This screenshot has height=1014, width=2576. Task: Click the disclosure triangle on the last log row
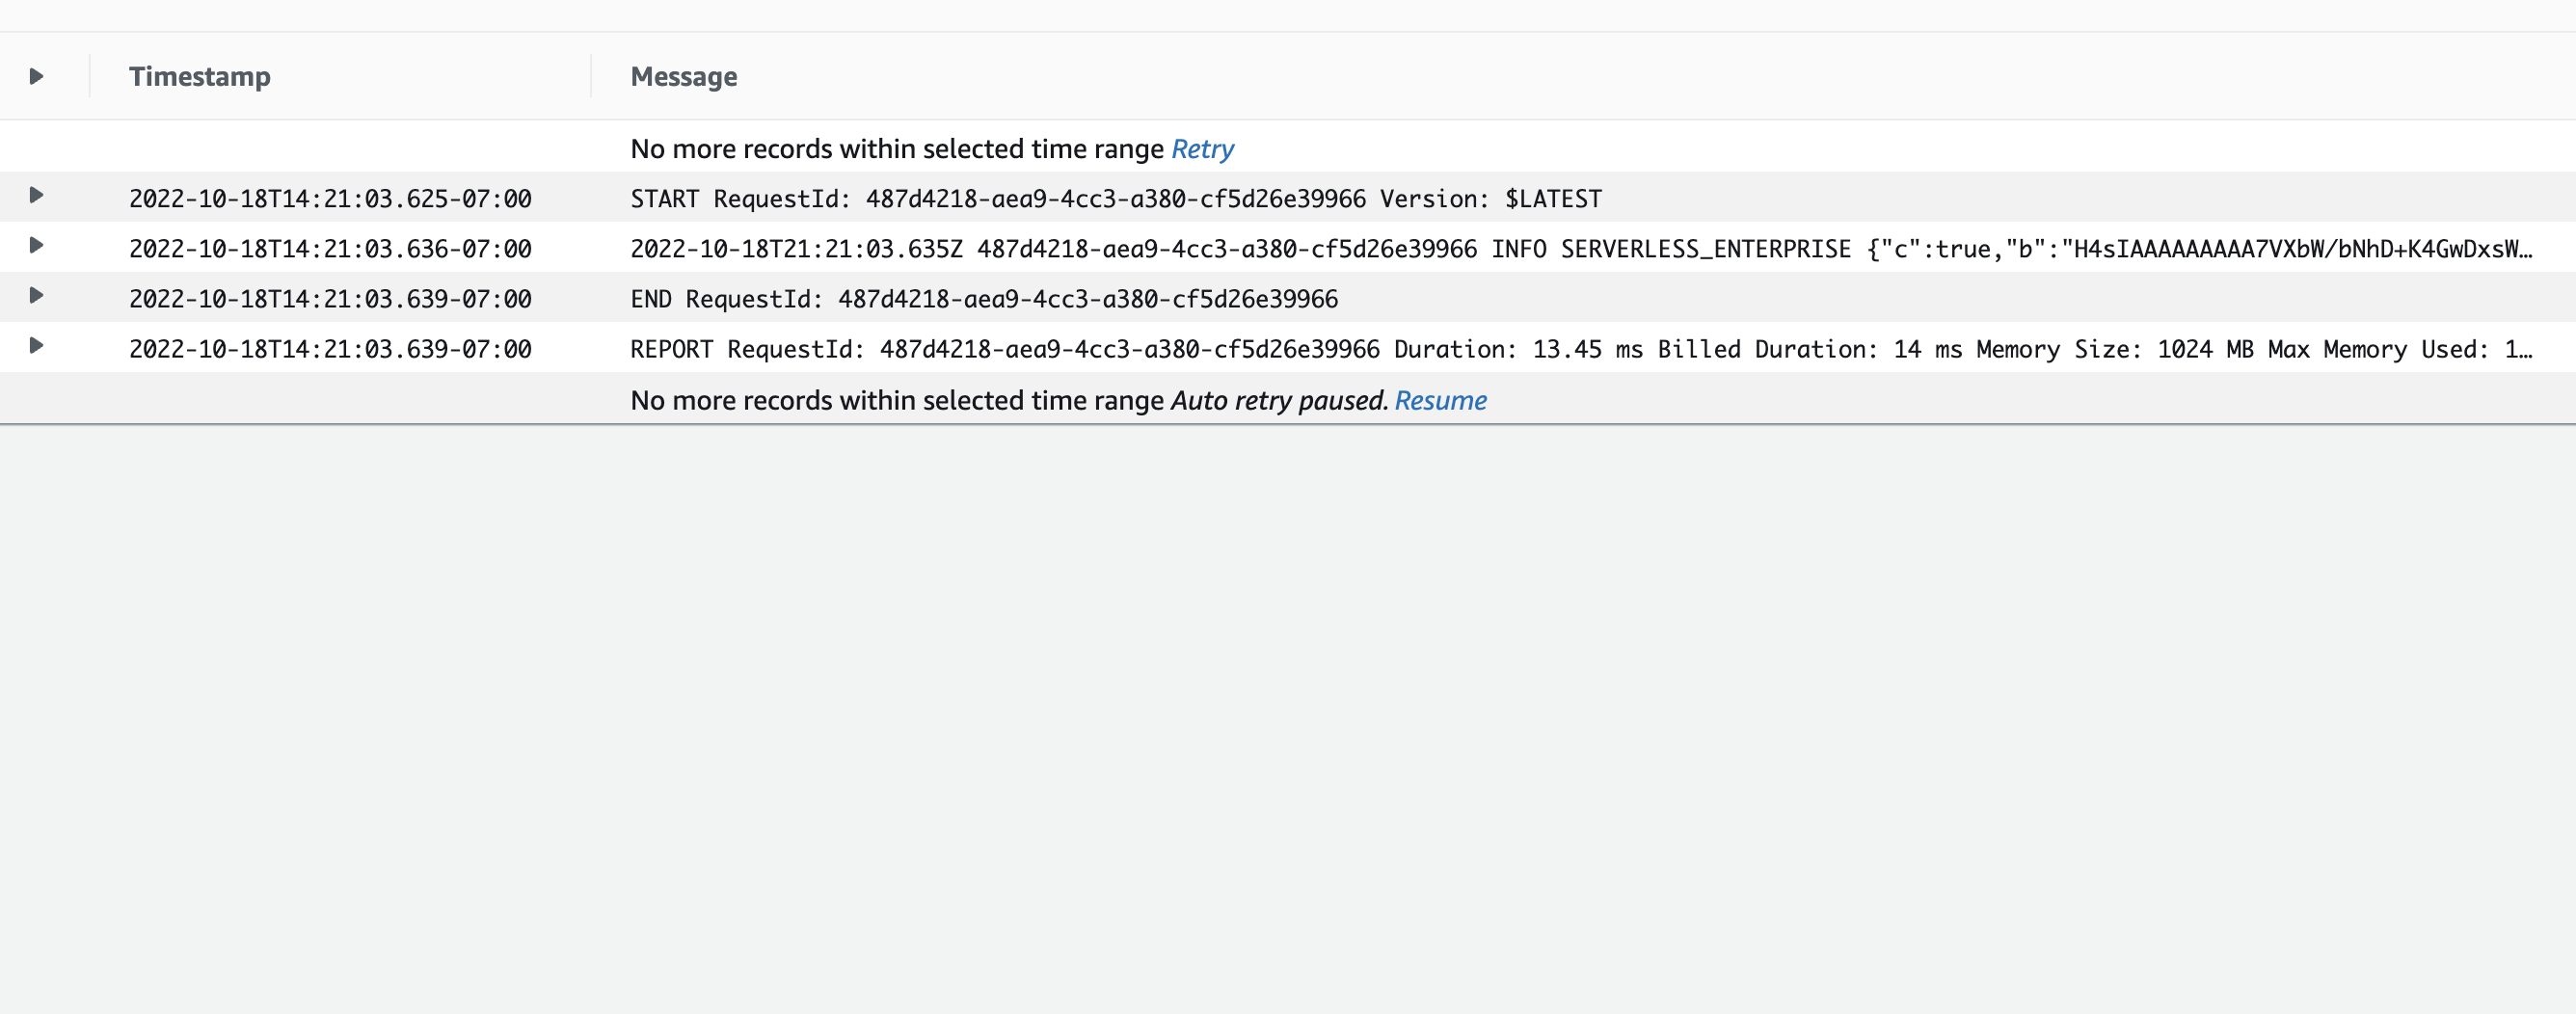point(38,347)
